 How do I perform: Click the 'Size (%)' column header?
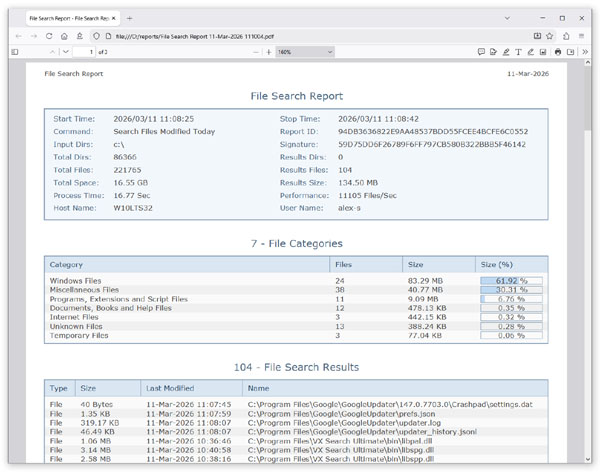(x=512, y=265)
